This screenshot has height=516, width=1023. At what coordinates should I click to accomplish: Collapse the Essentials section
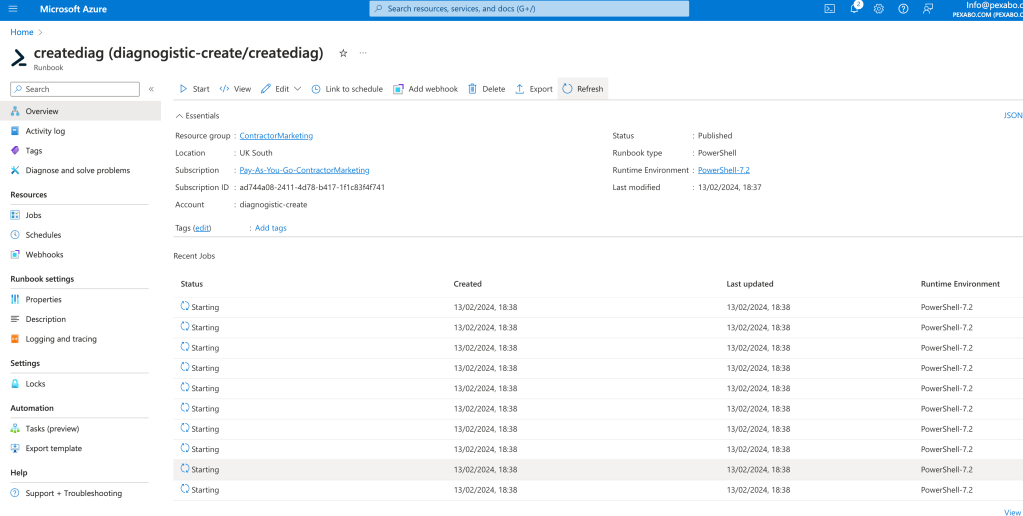tap(197, 115)
